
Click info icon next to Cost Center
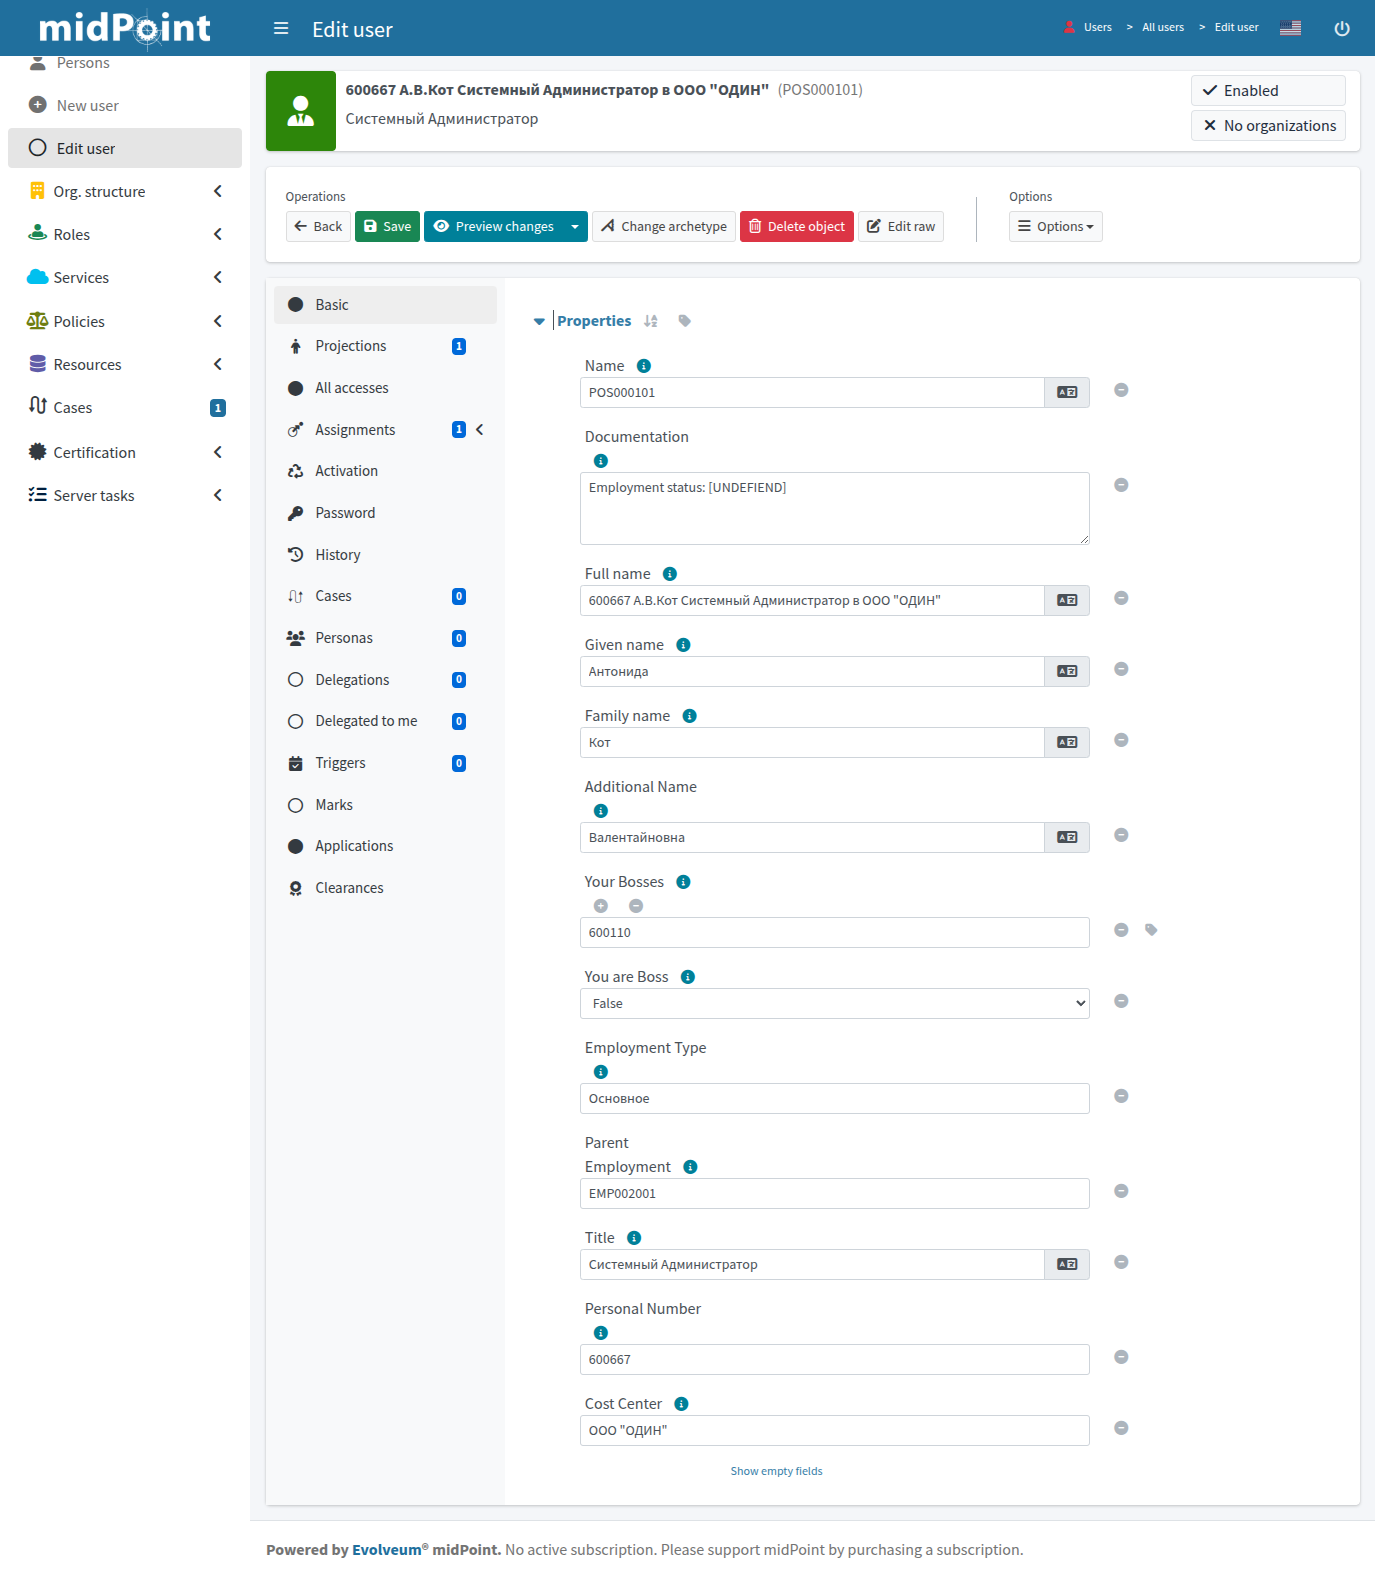coord(682,1404)
